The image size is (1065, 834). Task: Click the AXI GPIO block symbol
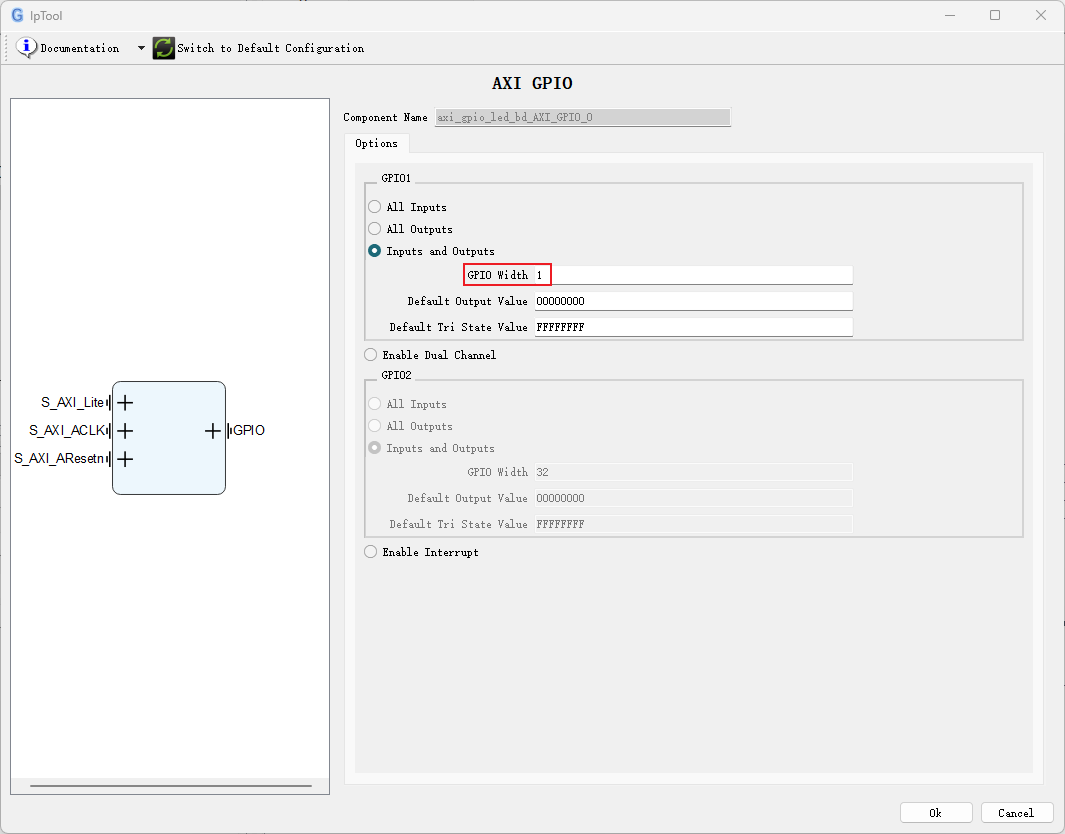pyautogui.click(x=168, y=438)
